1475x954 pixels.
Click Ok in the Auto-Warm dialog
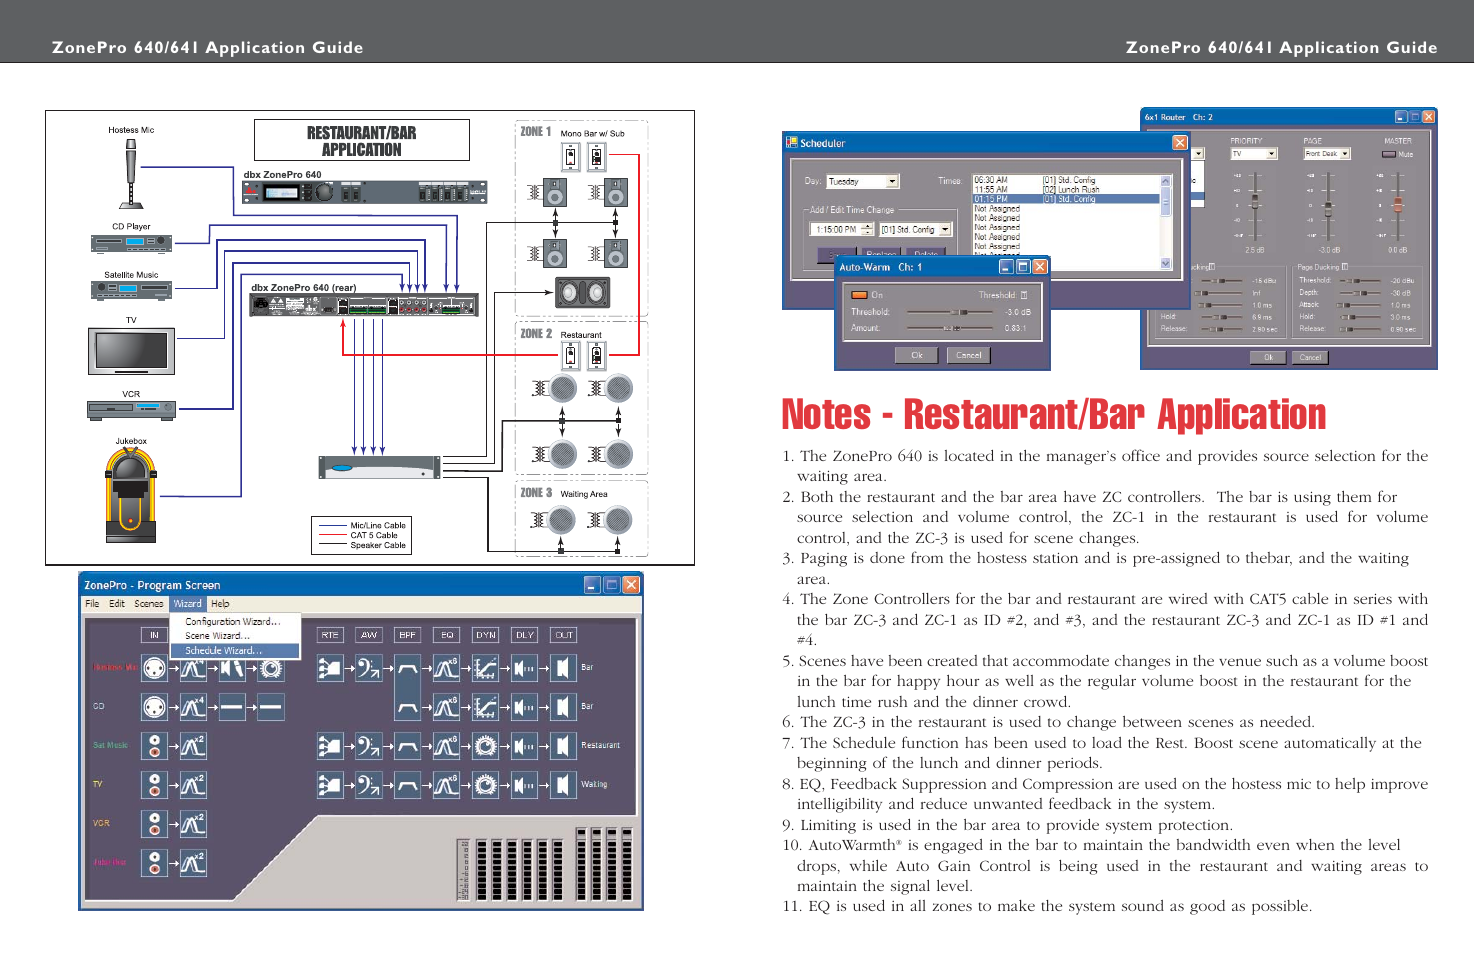(x=917, y=355)
